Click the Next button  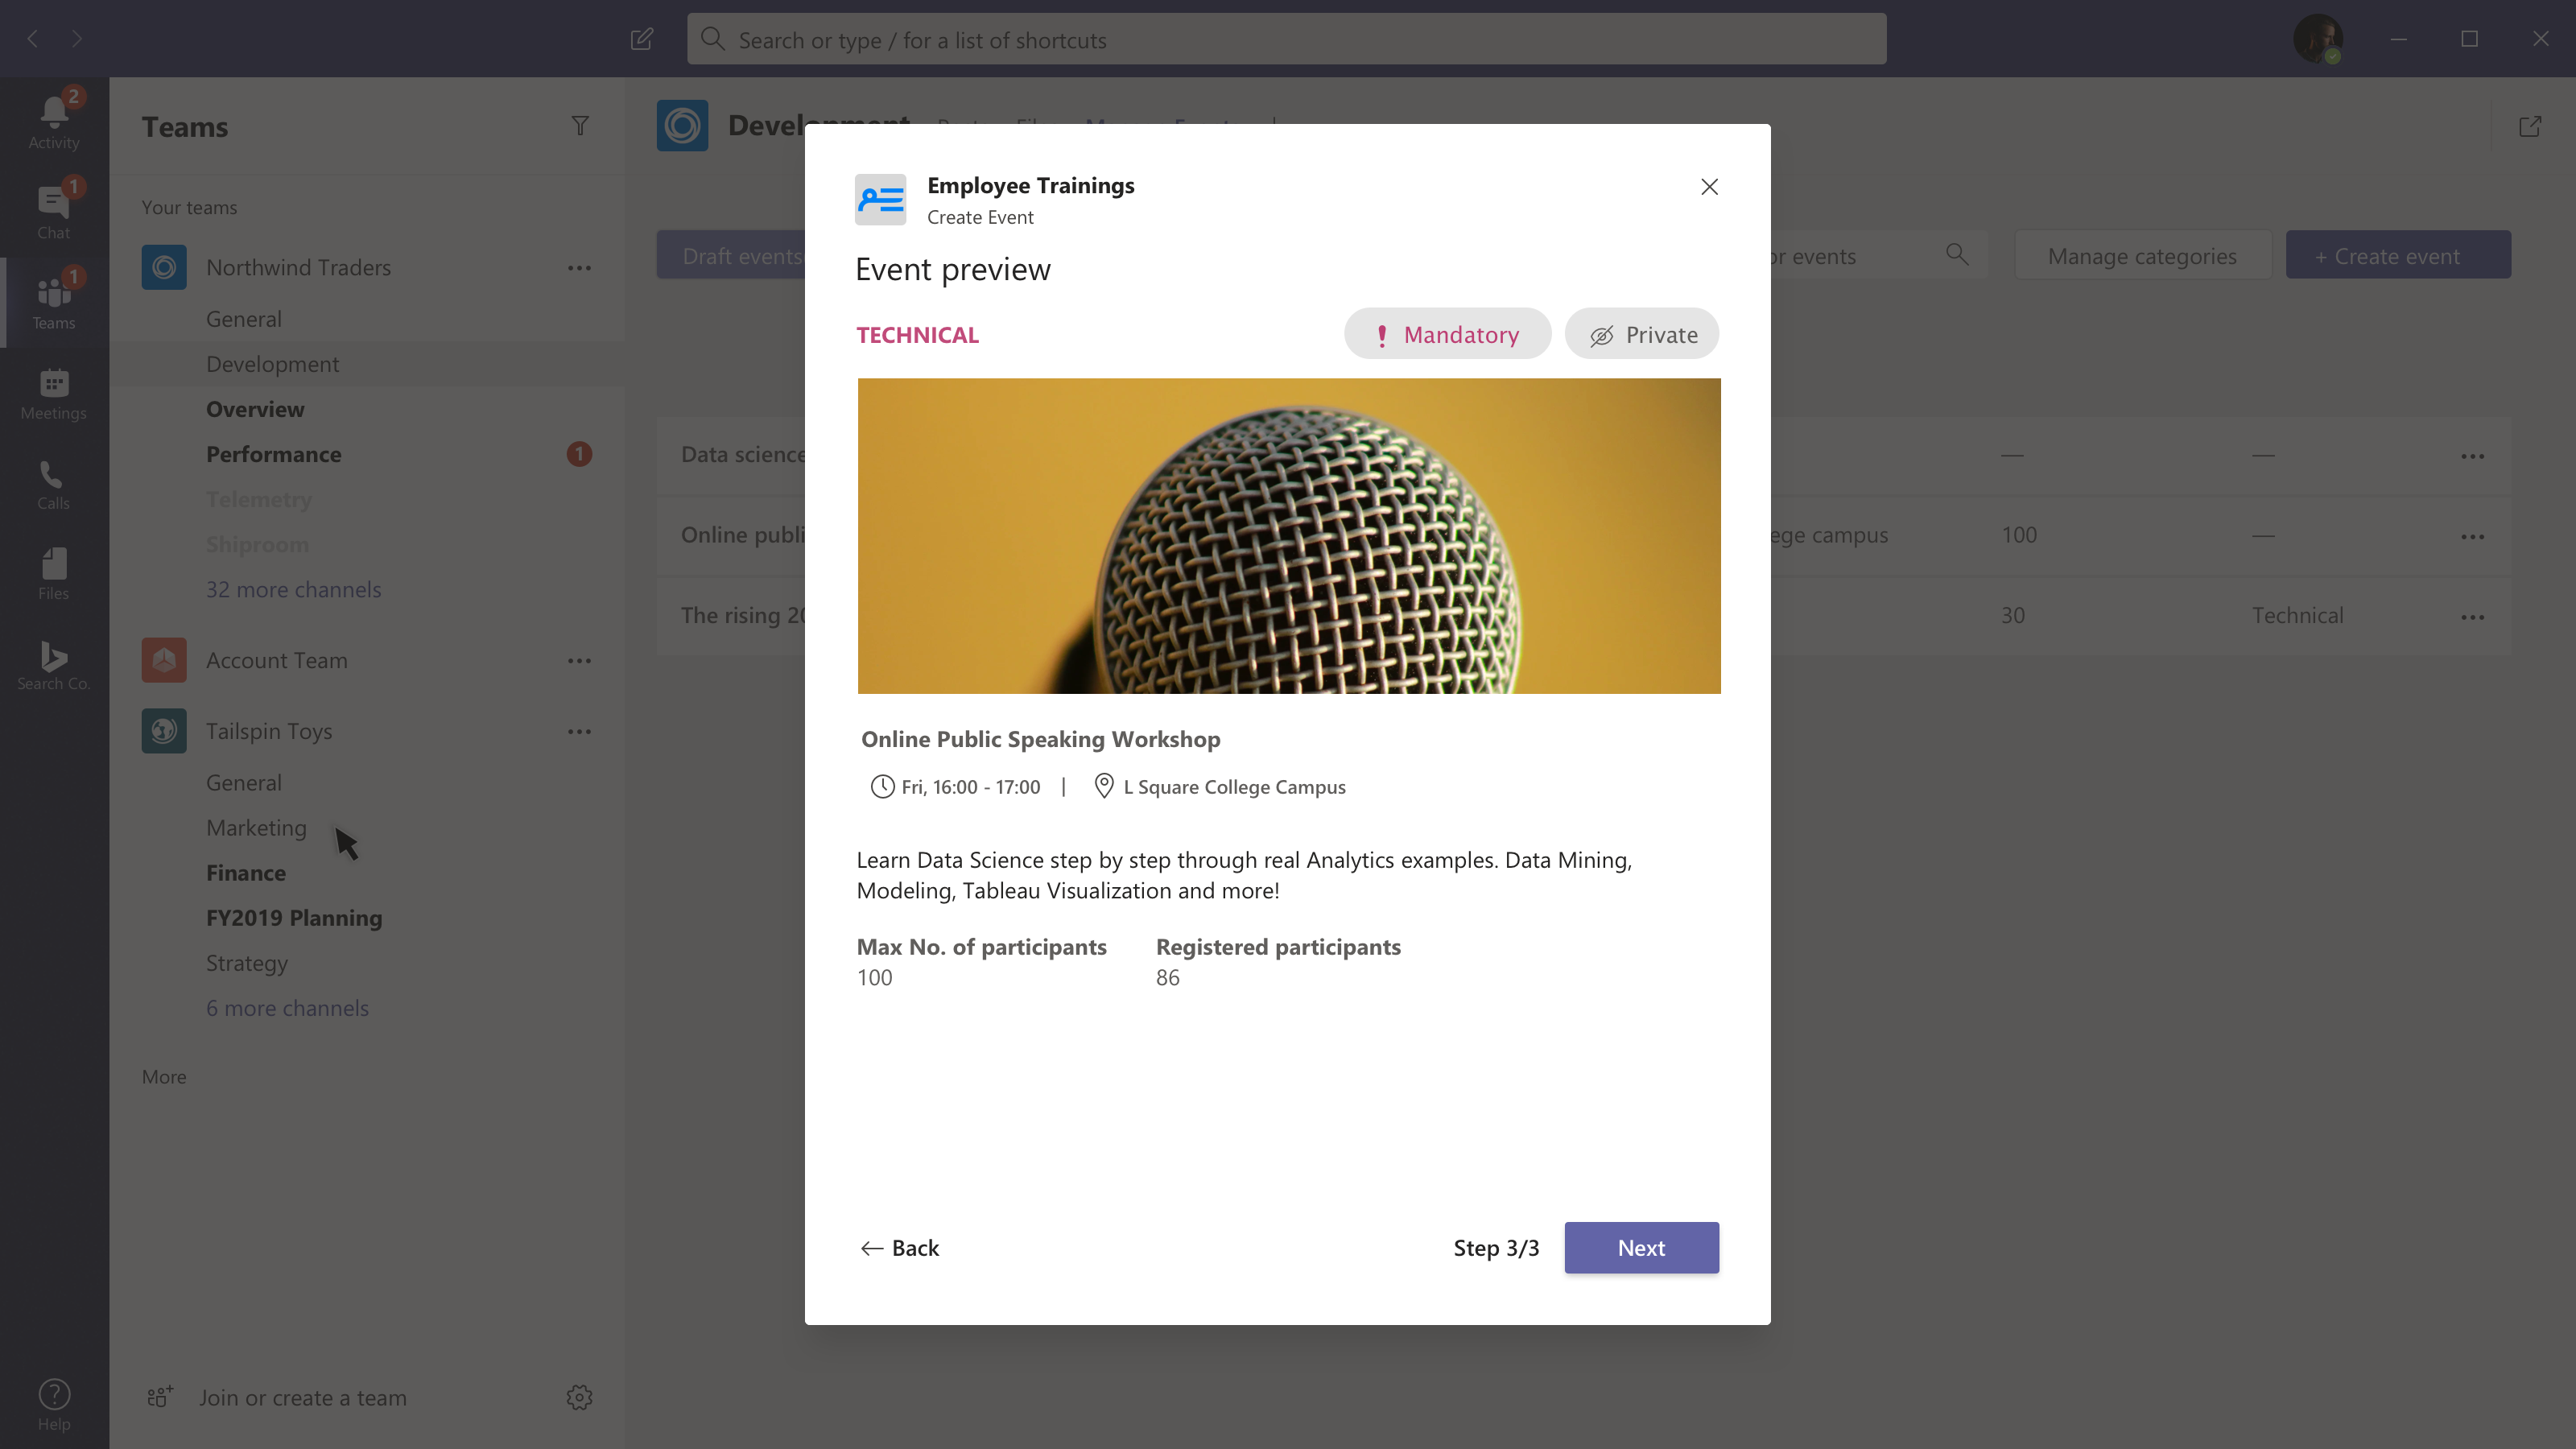[x=1640, y=1248]
